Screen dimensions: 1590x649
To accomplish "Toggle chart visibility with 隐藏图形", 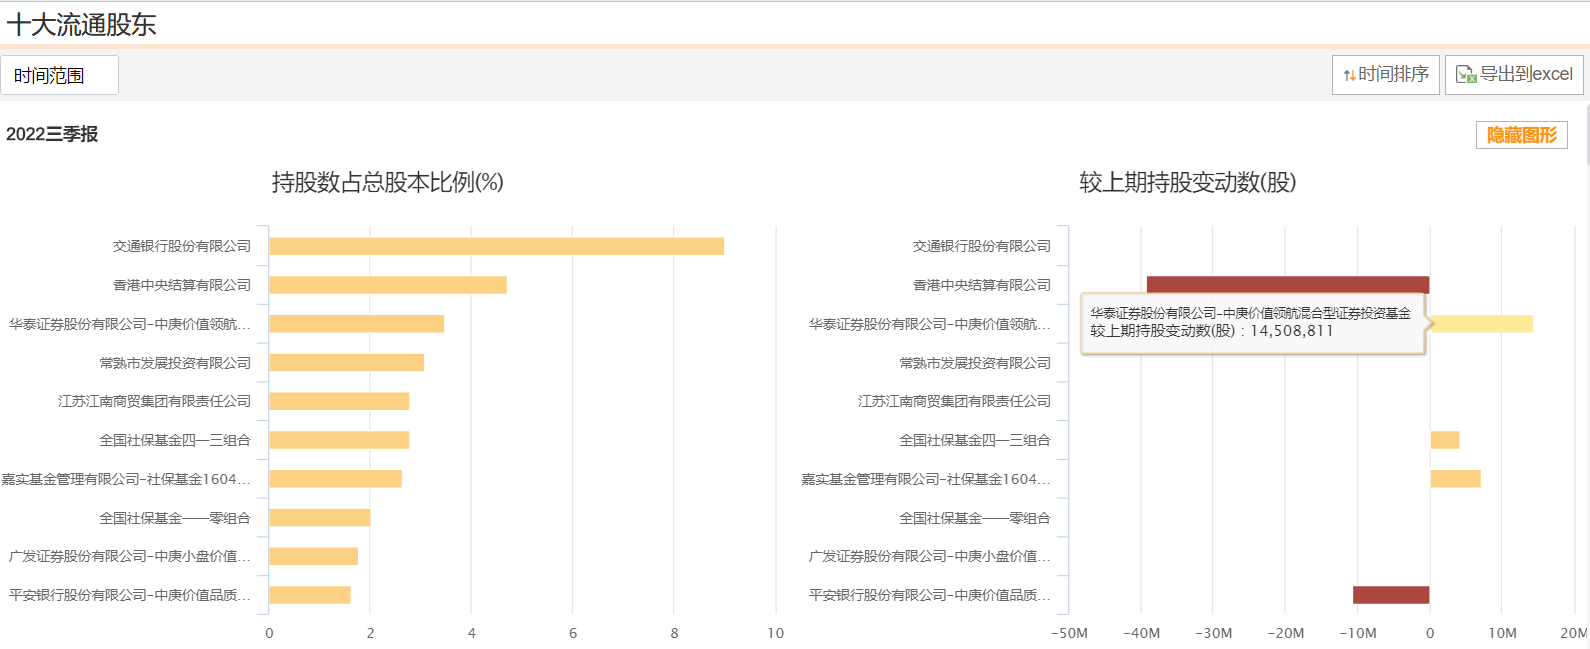I will [1521, 135].
